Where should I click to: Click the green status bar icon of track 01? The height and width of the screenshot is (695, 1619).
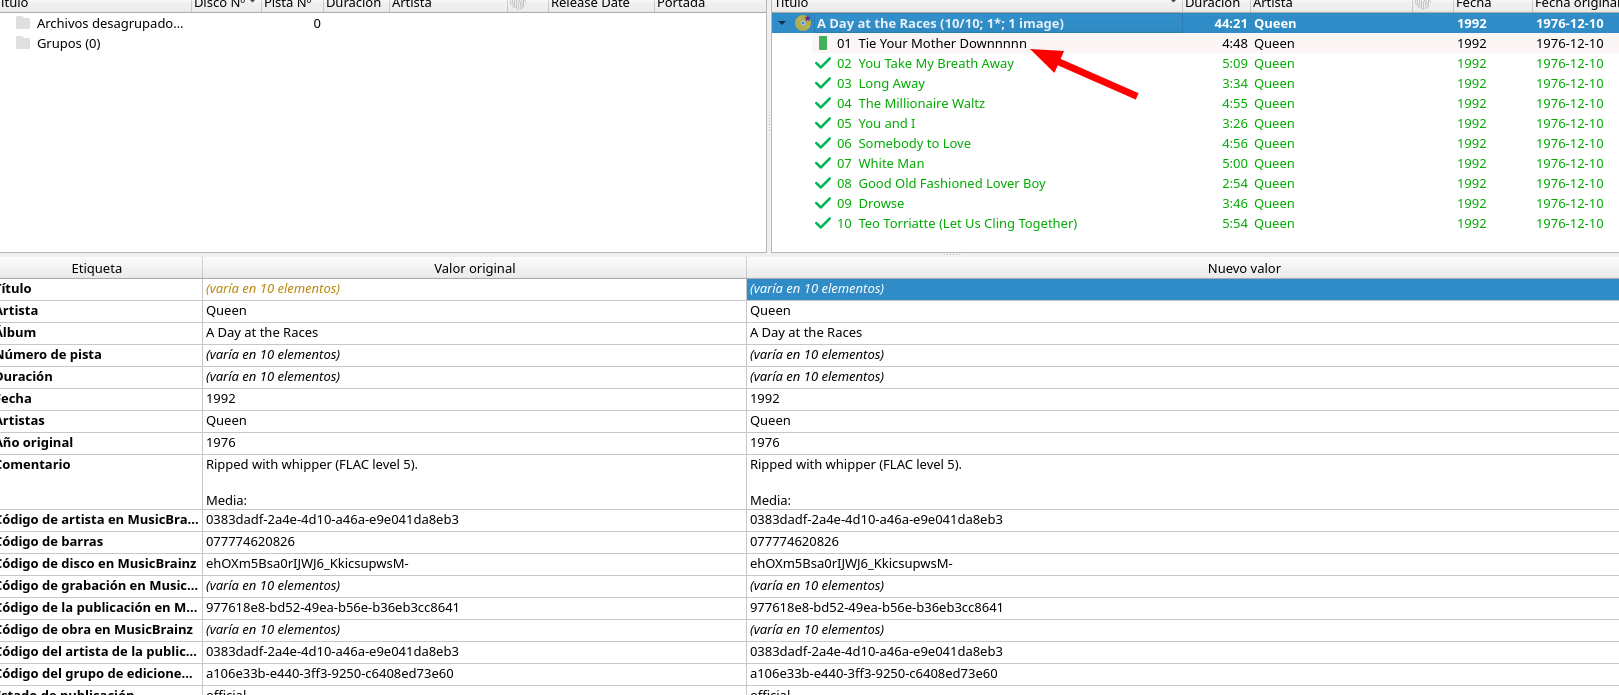click(823, 43)
